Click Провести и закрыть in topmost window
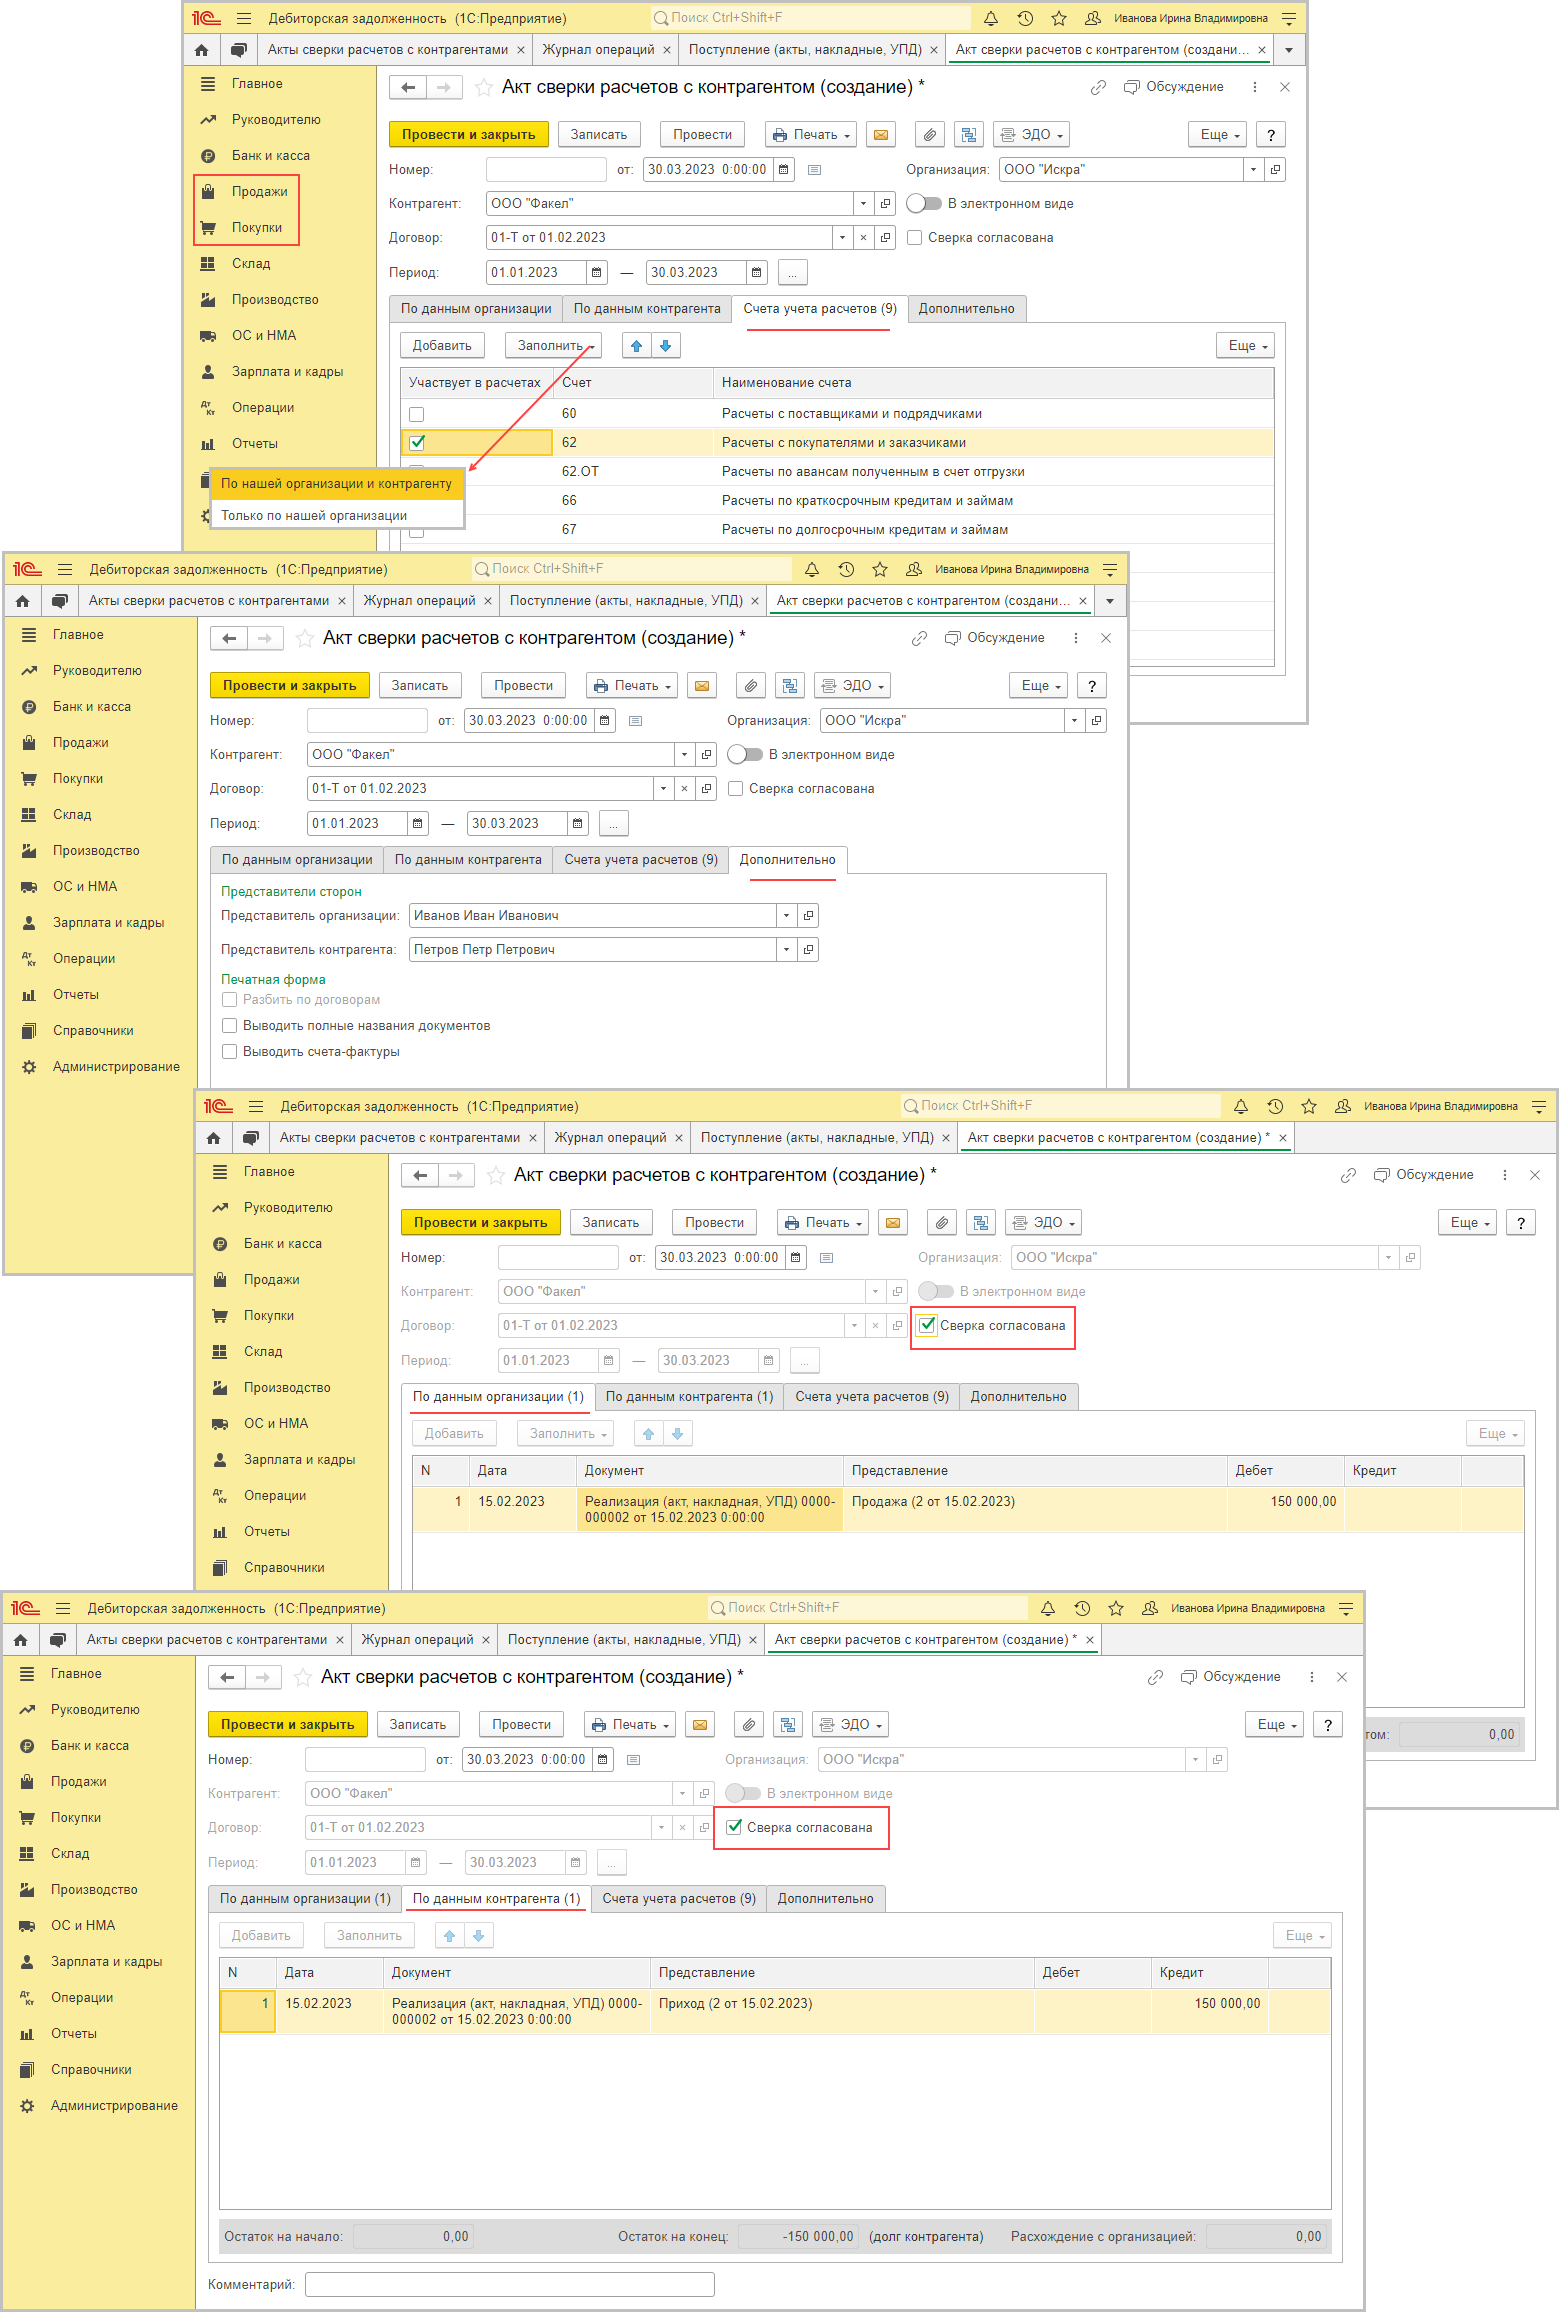 click(x=469, y=135)
